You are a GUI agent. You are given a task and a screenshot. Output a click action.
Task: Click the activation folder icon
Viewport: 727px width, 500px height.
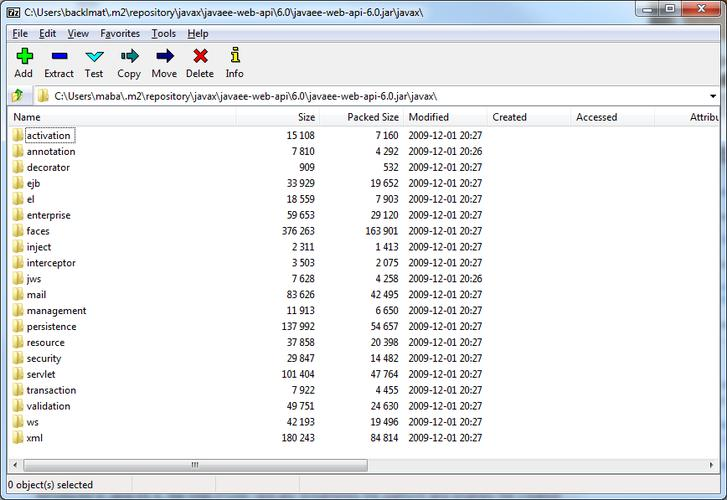click(18, 135)
